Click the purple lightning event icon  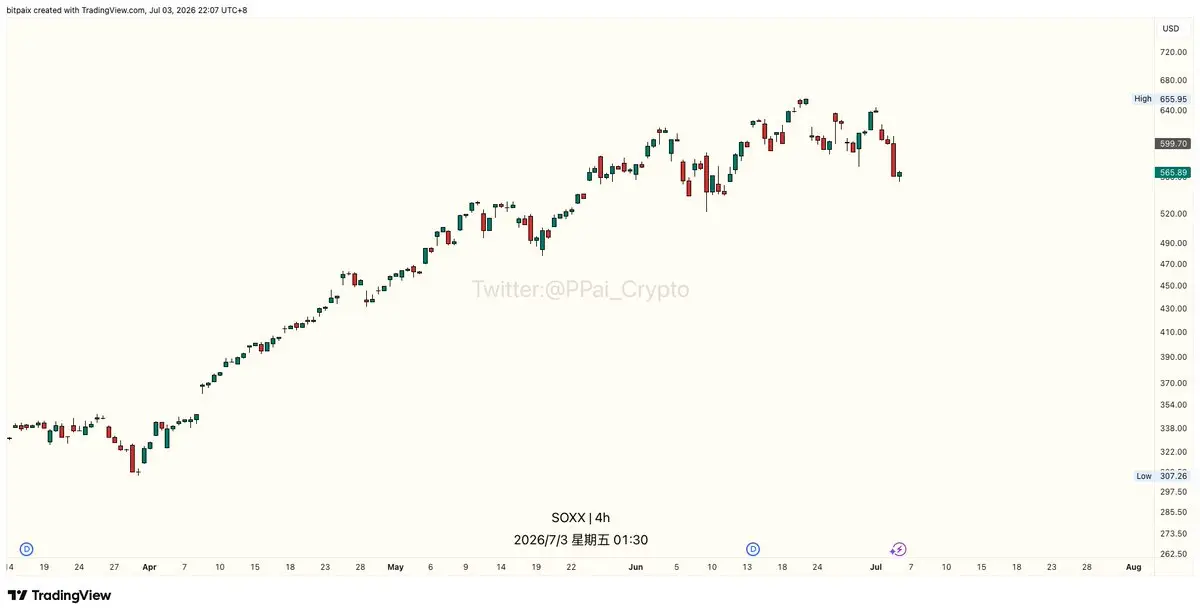pyautogui.click(x=898, y=549)
